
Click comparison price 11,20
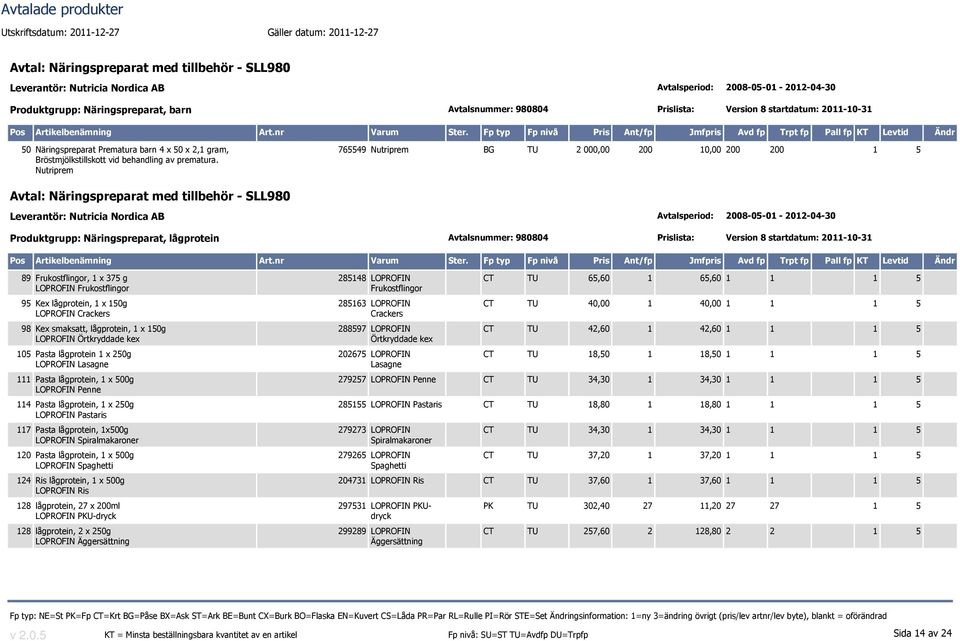[710, 506]
